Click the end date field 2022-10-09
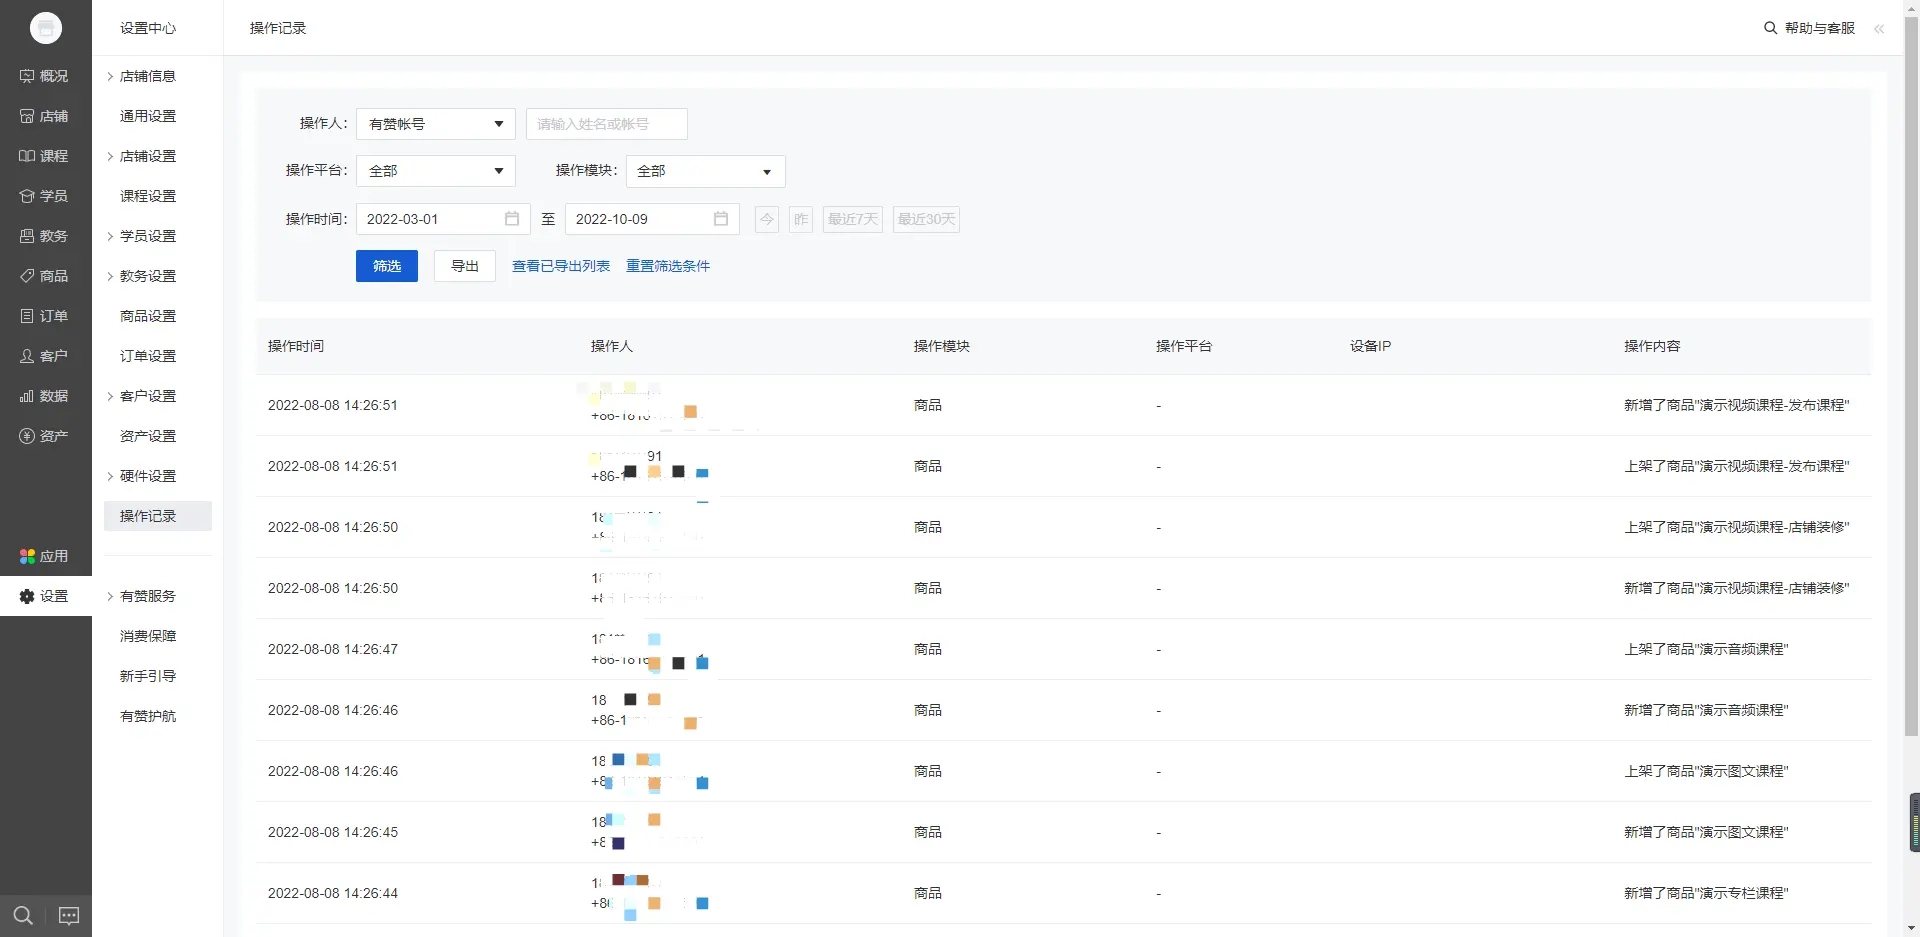The width and height of the screenshot is (1920, 937). point(652,219)
